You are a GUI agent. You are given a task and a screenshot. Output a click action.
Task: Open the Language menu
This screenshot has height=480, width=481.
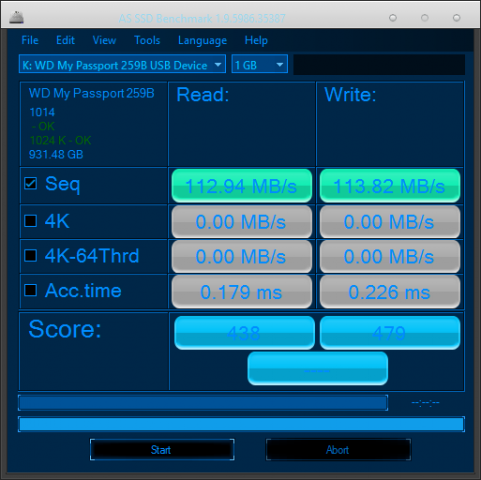202,40
